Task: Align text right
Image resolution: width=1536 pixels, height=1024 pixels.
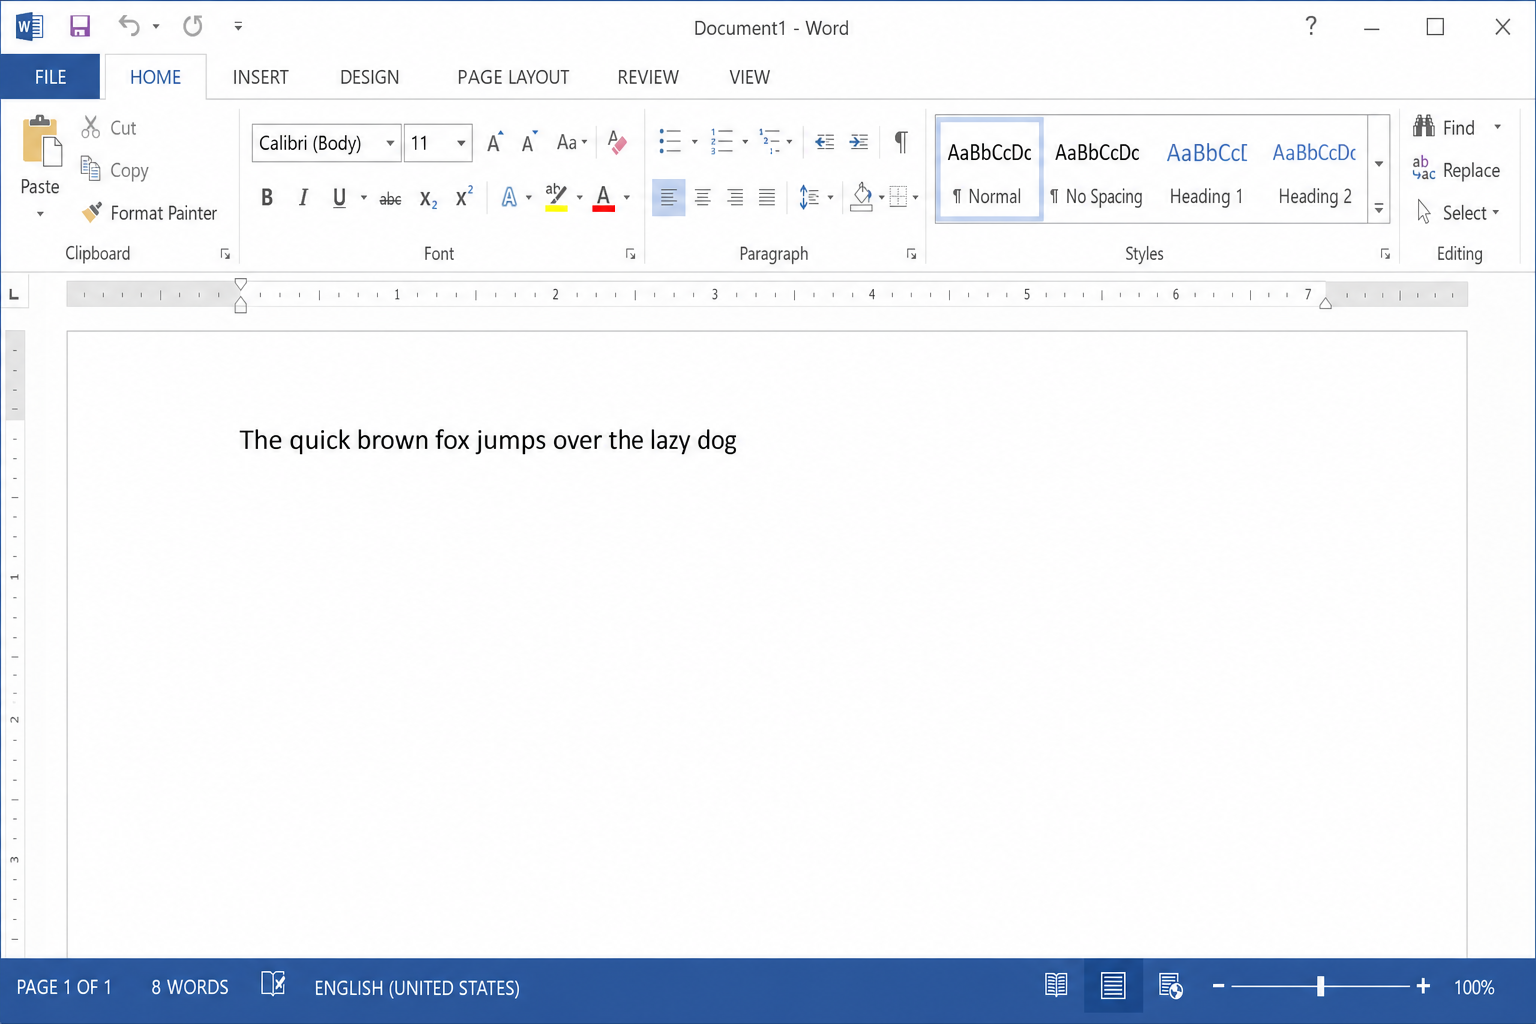Action: (735, 198)
